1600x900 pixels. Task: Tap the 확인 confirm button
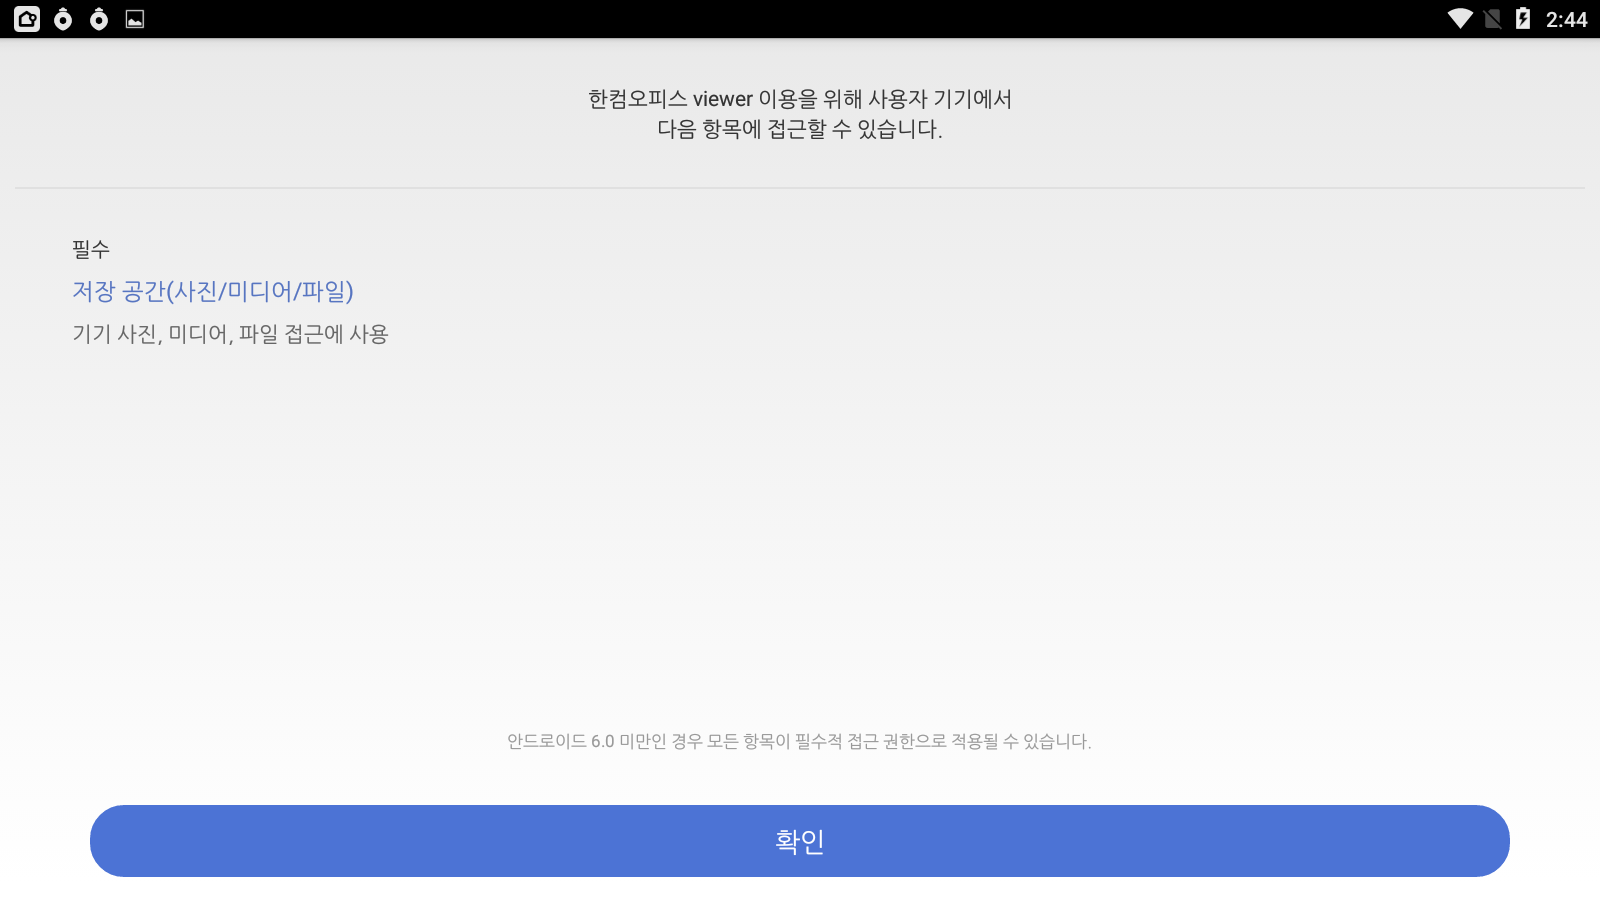(x=800, y=841)
